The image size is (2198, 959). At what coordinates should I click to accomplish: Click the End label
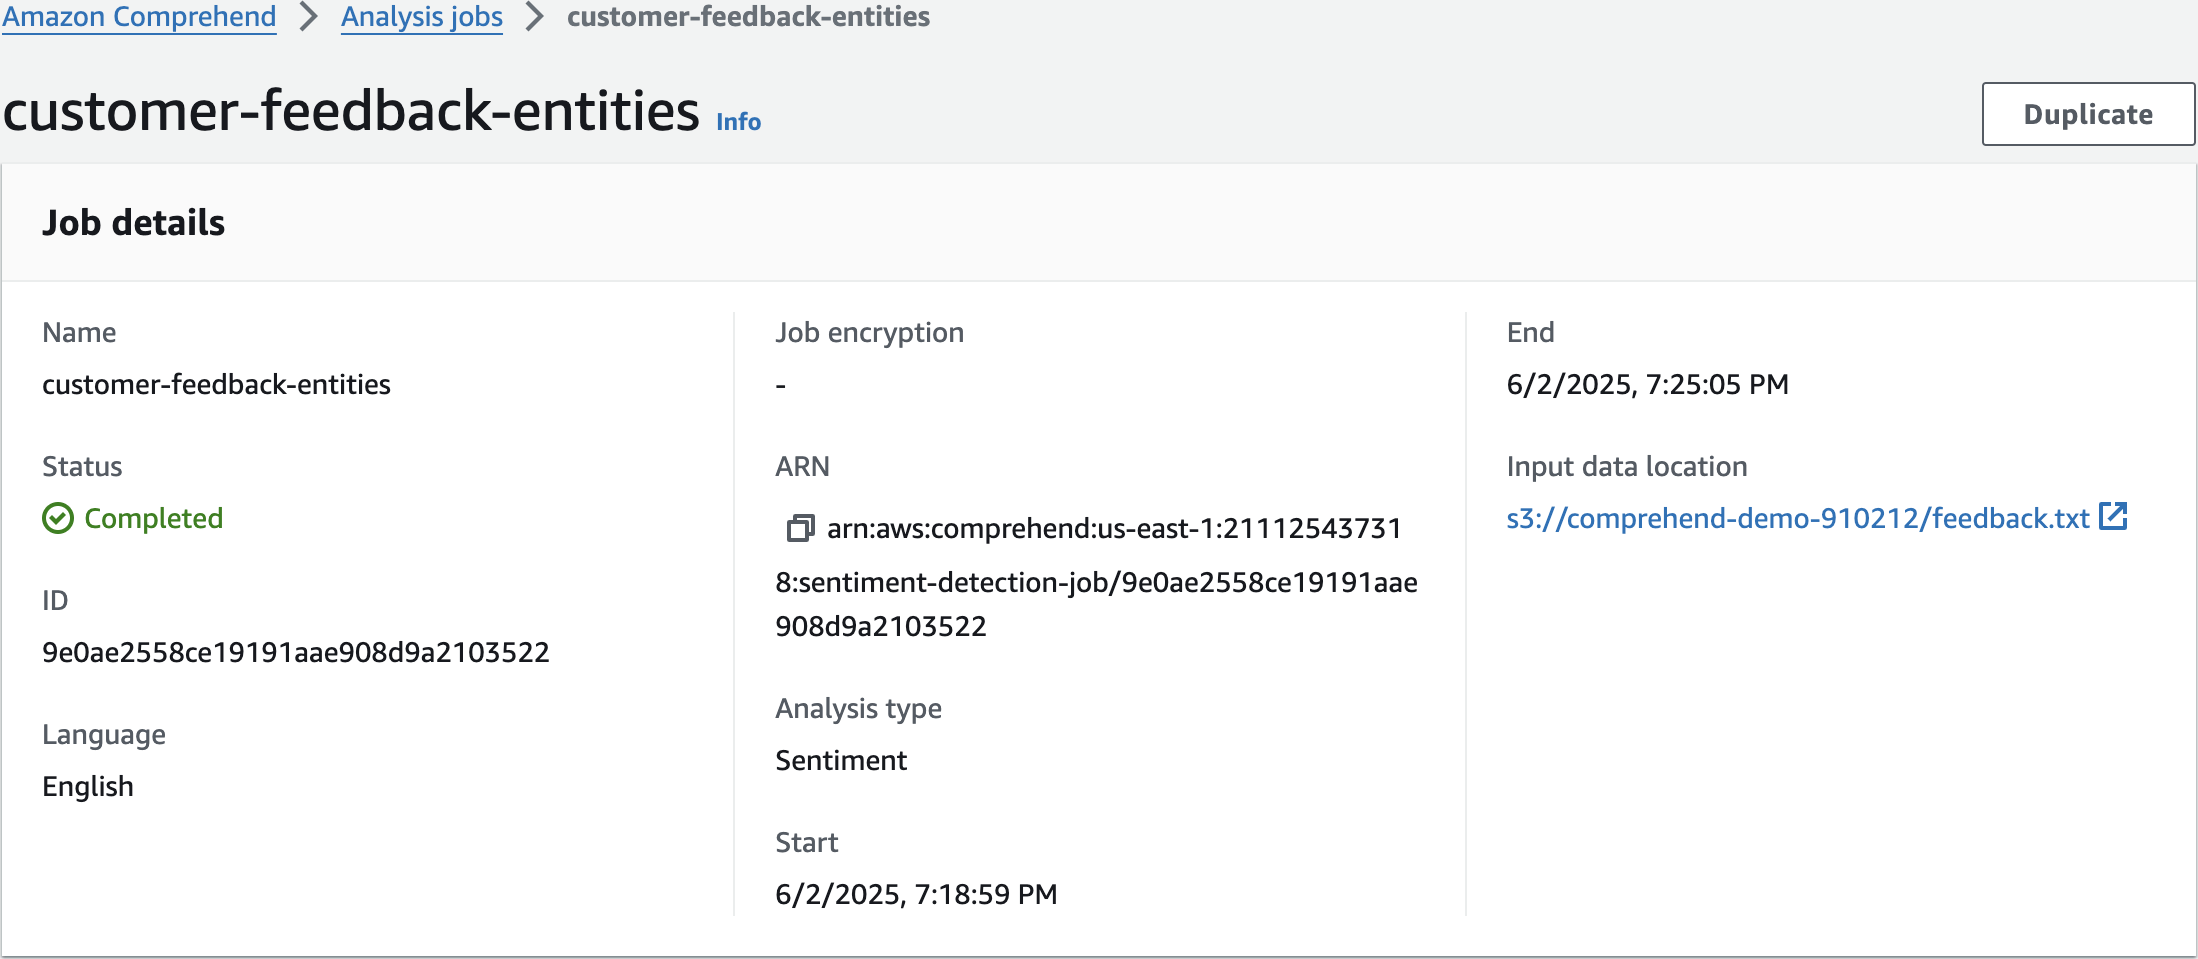(x=1530, y=332)
